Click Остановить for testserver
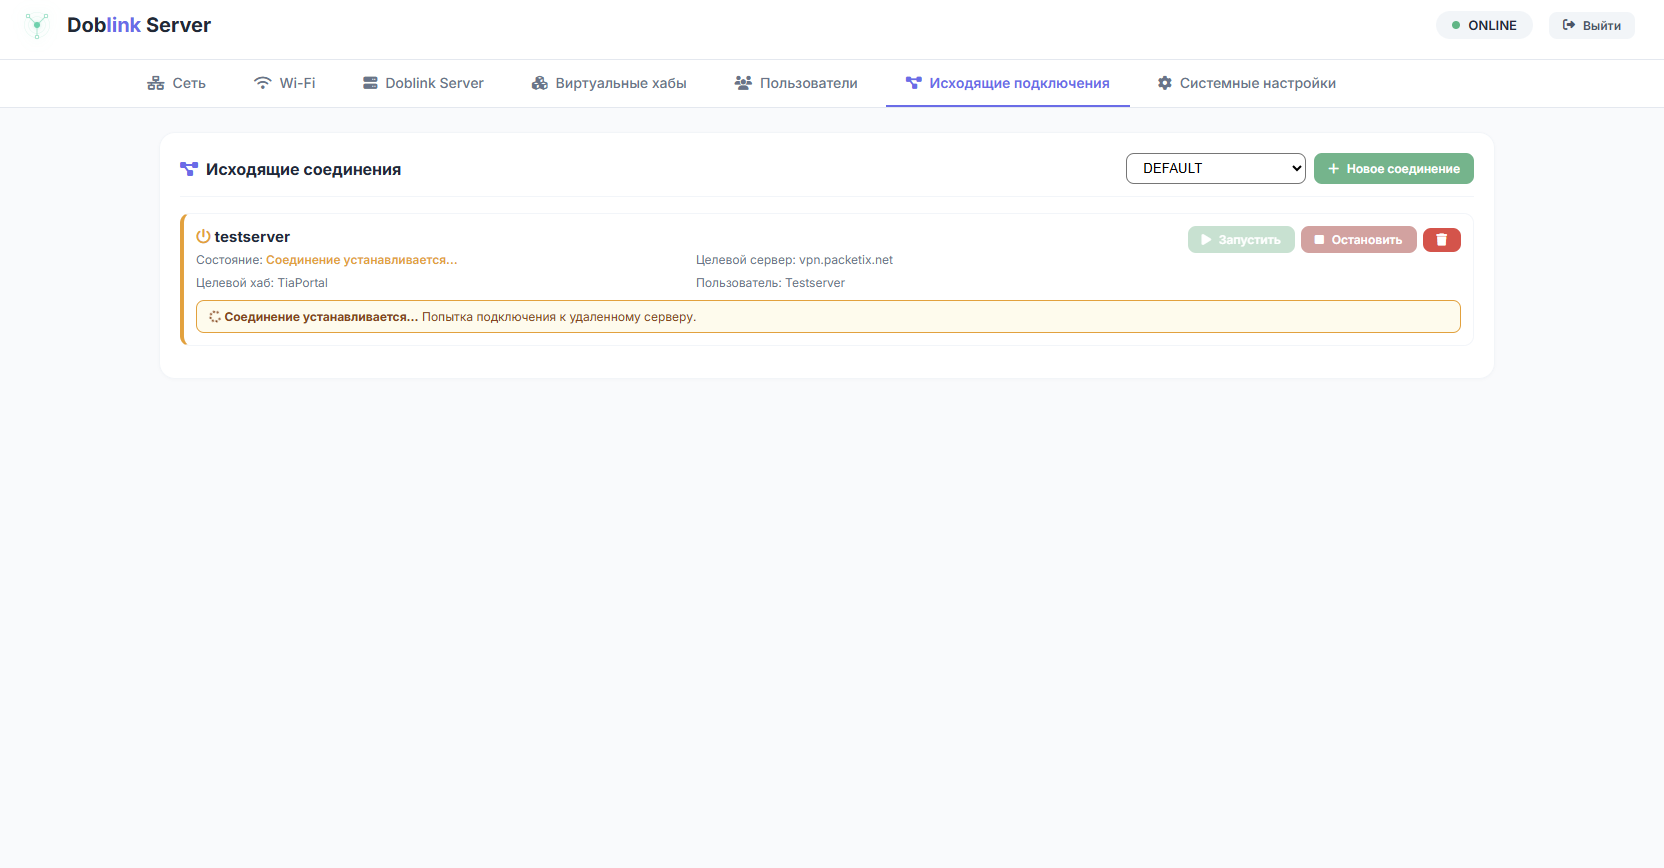1664x868 pixels. (x=1359, y=240)
